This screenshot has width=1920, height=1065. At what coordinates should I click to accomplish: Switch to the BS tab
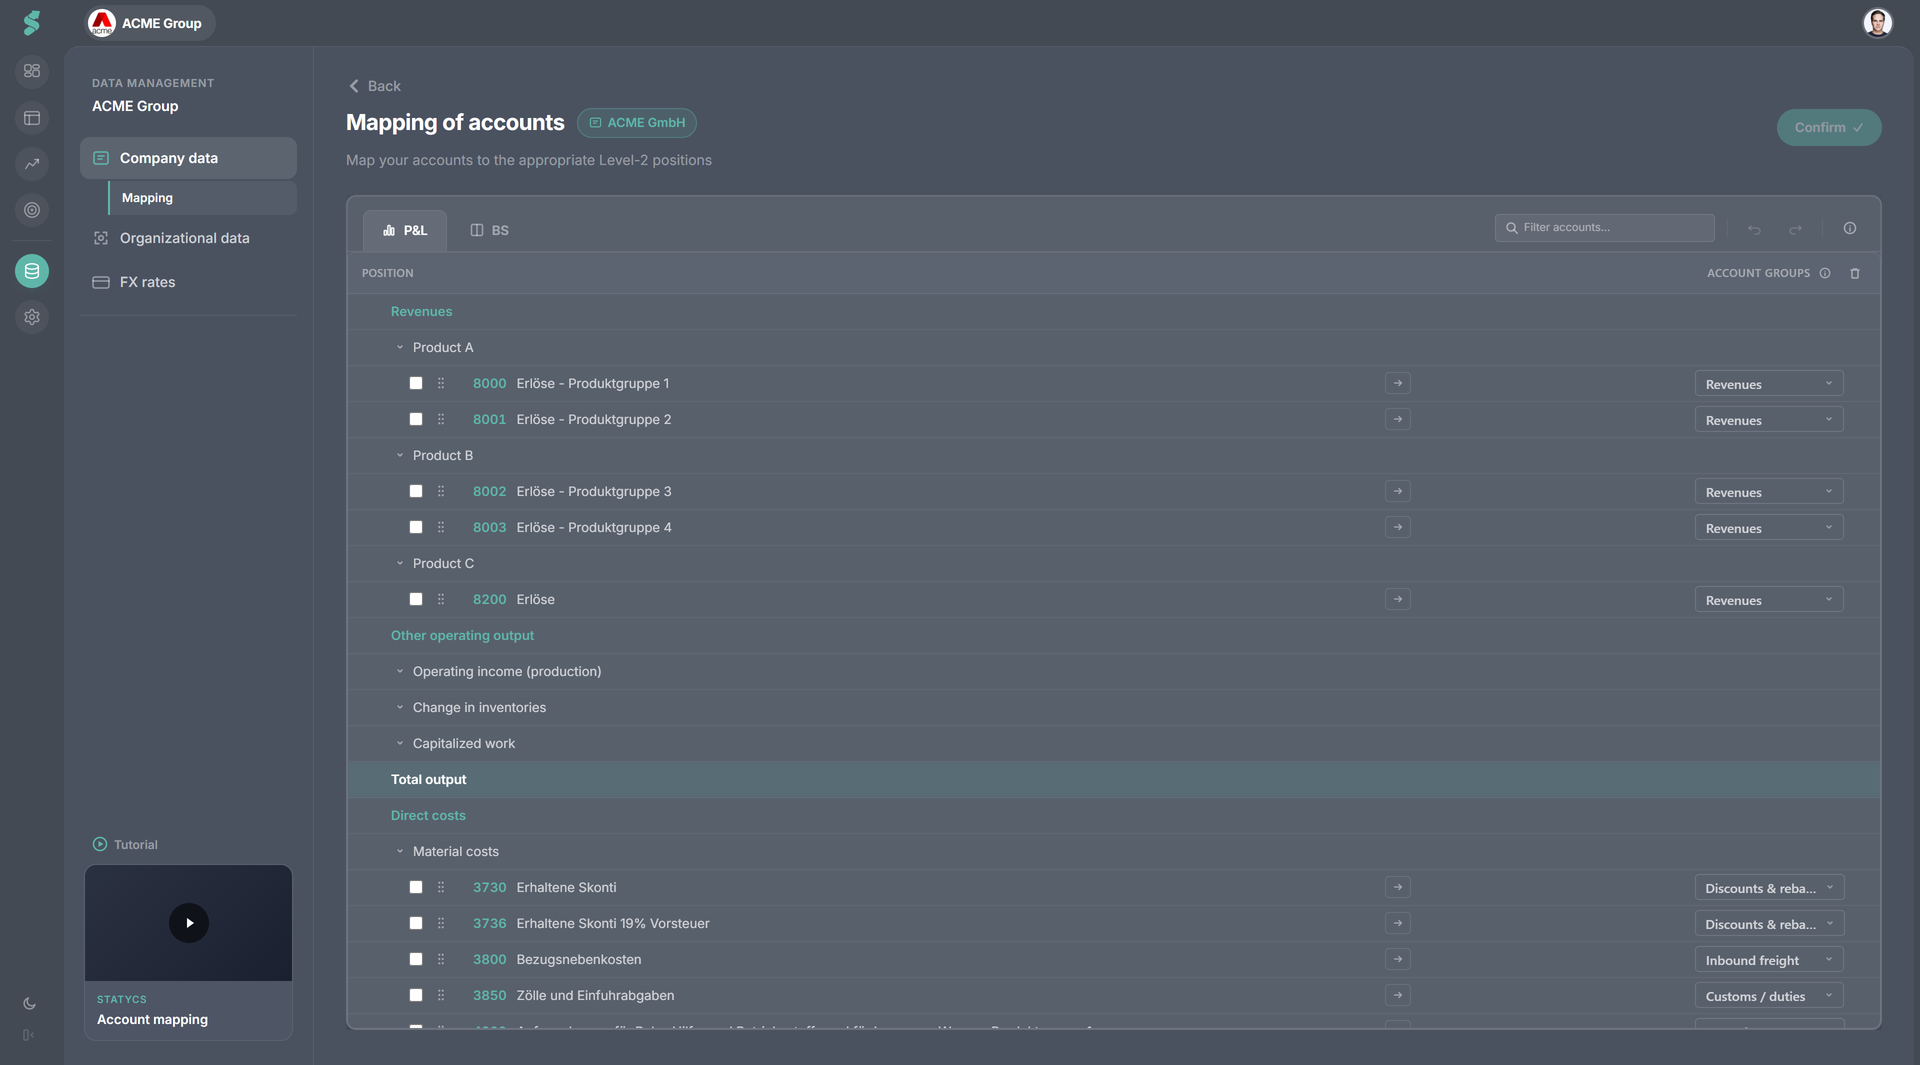(x=490, y=230)
